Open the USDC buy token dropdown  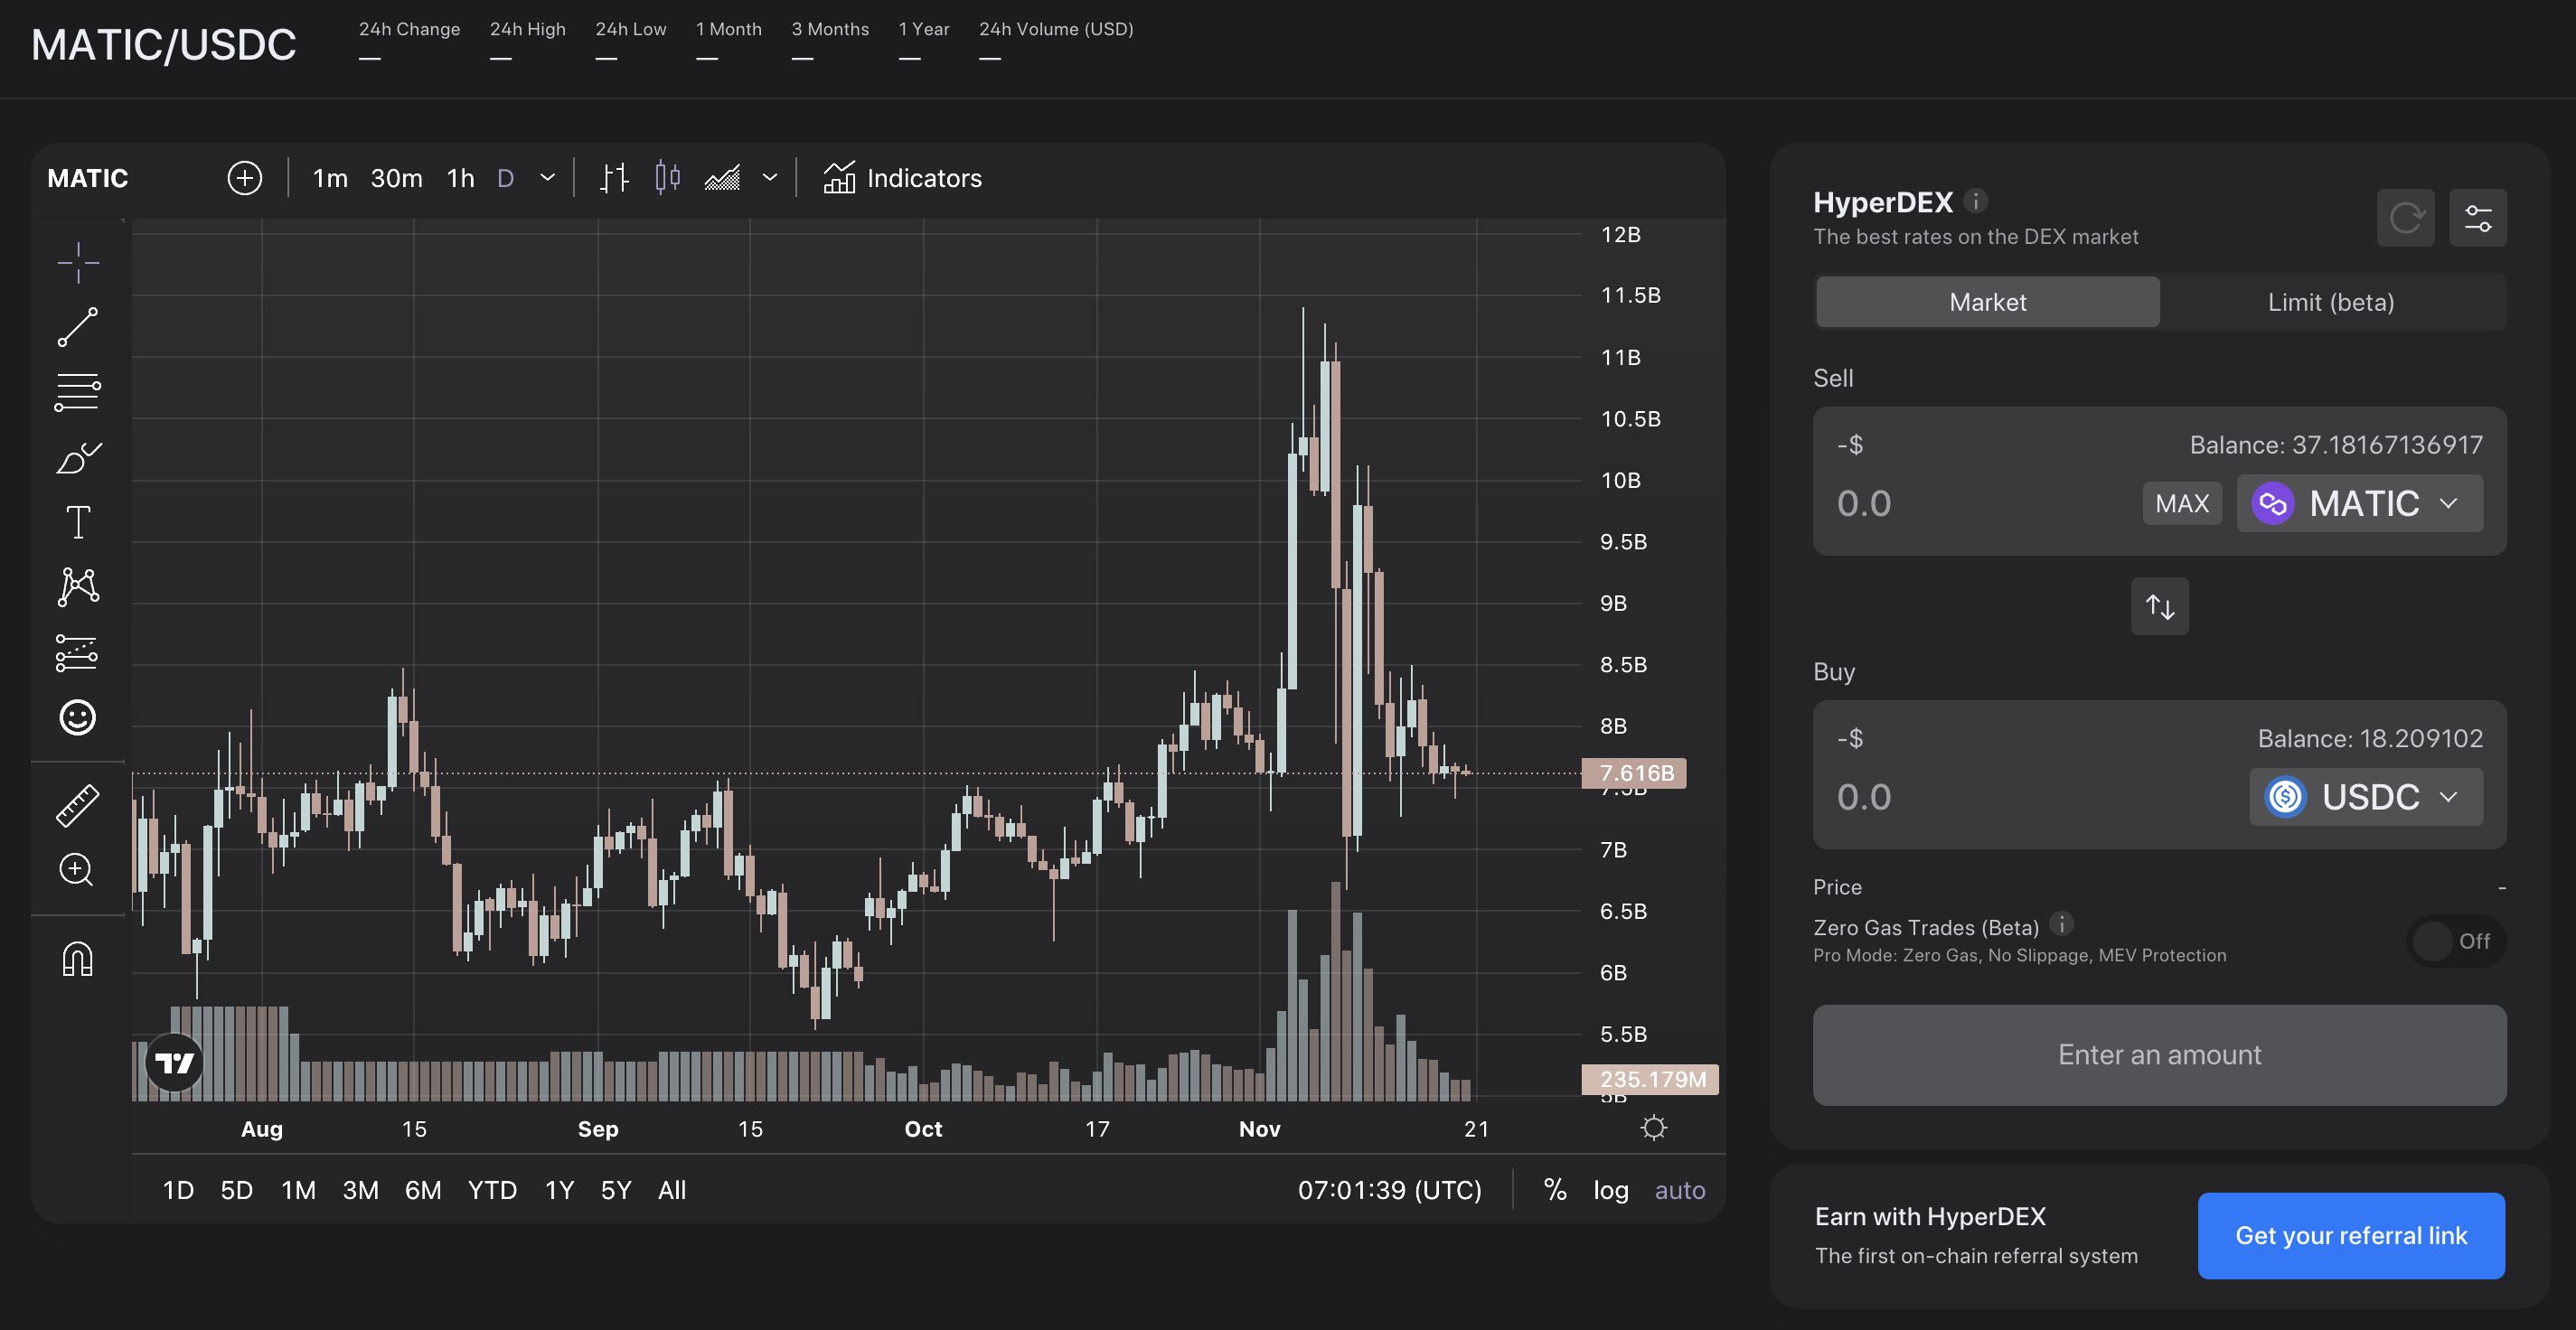coord(2365,797)
